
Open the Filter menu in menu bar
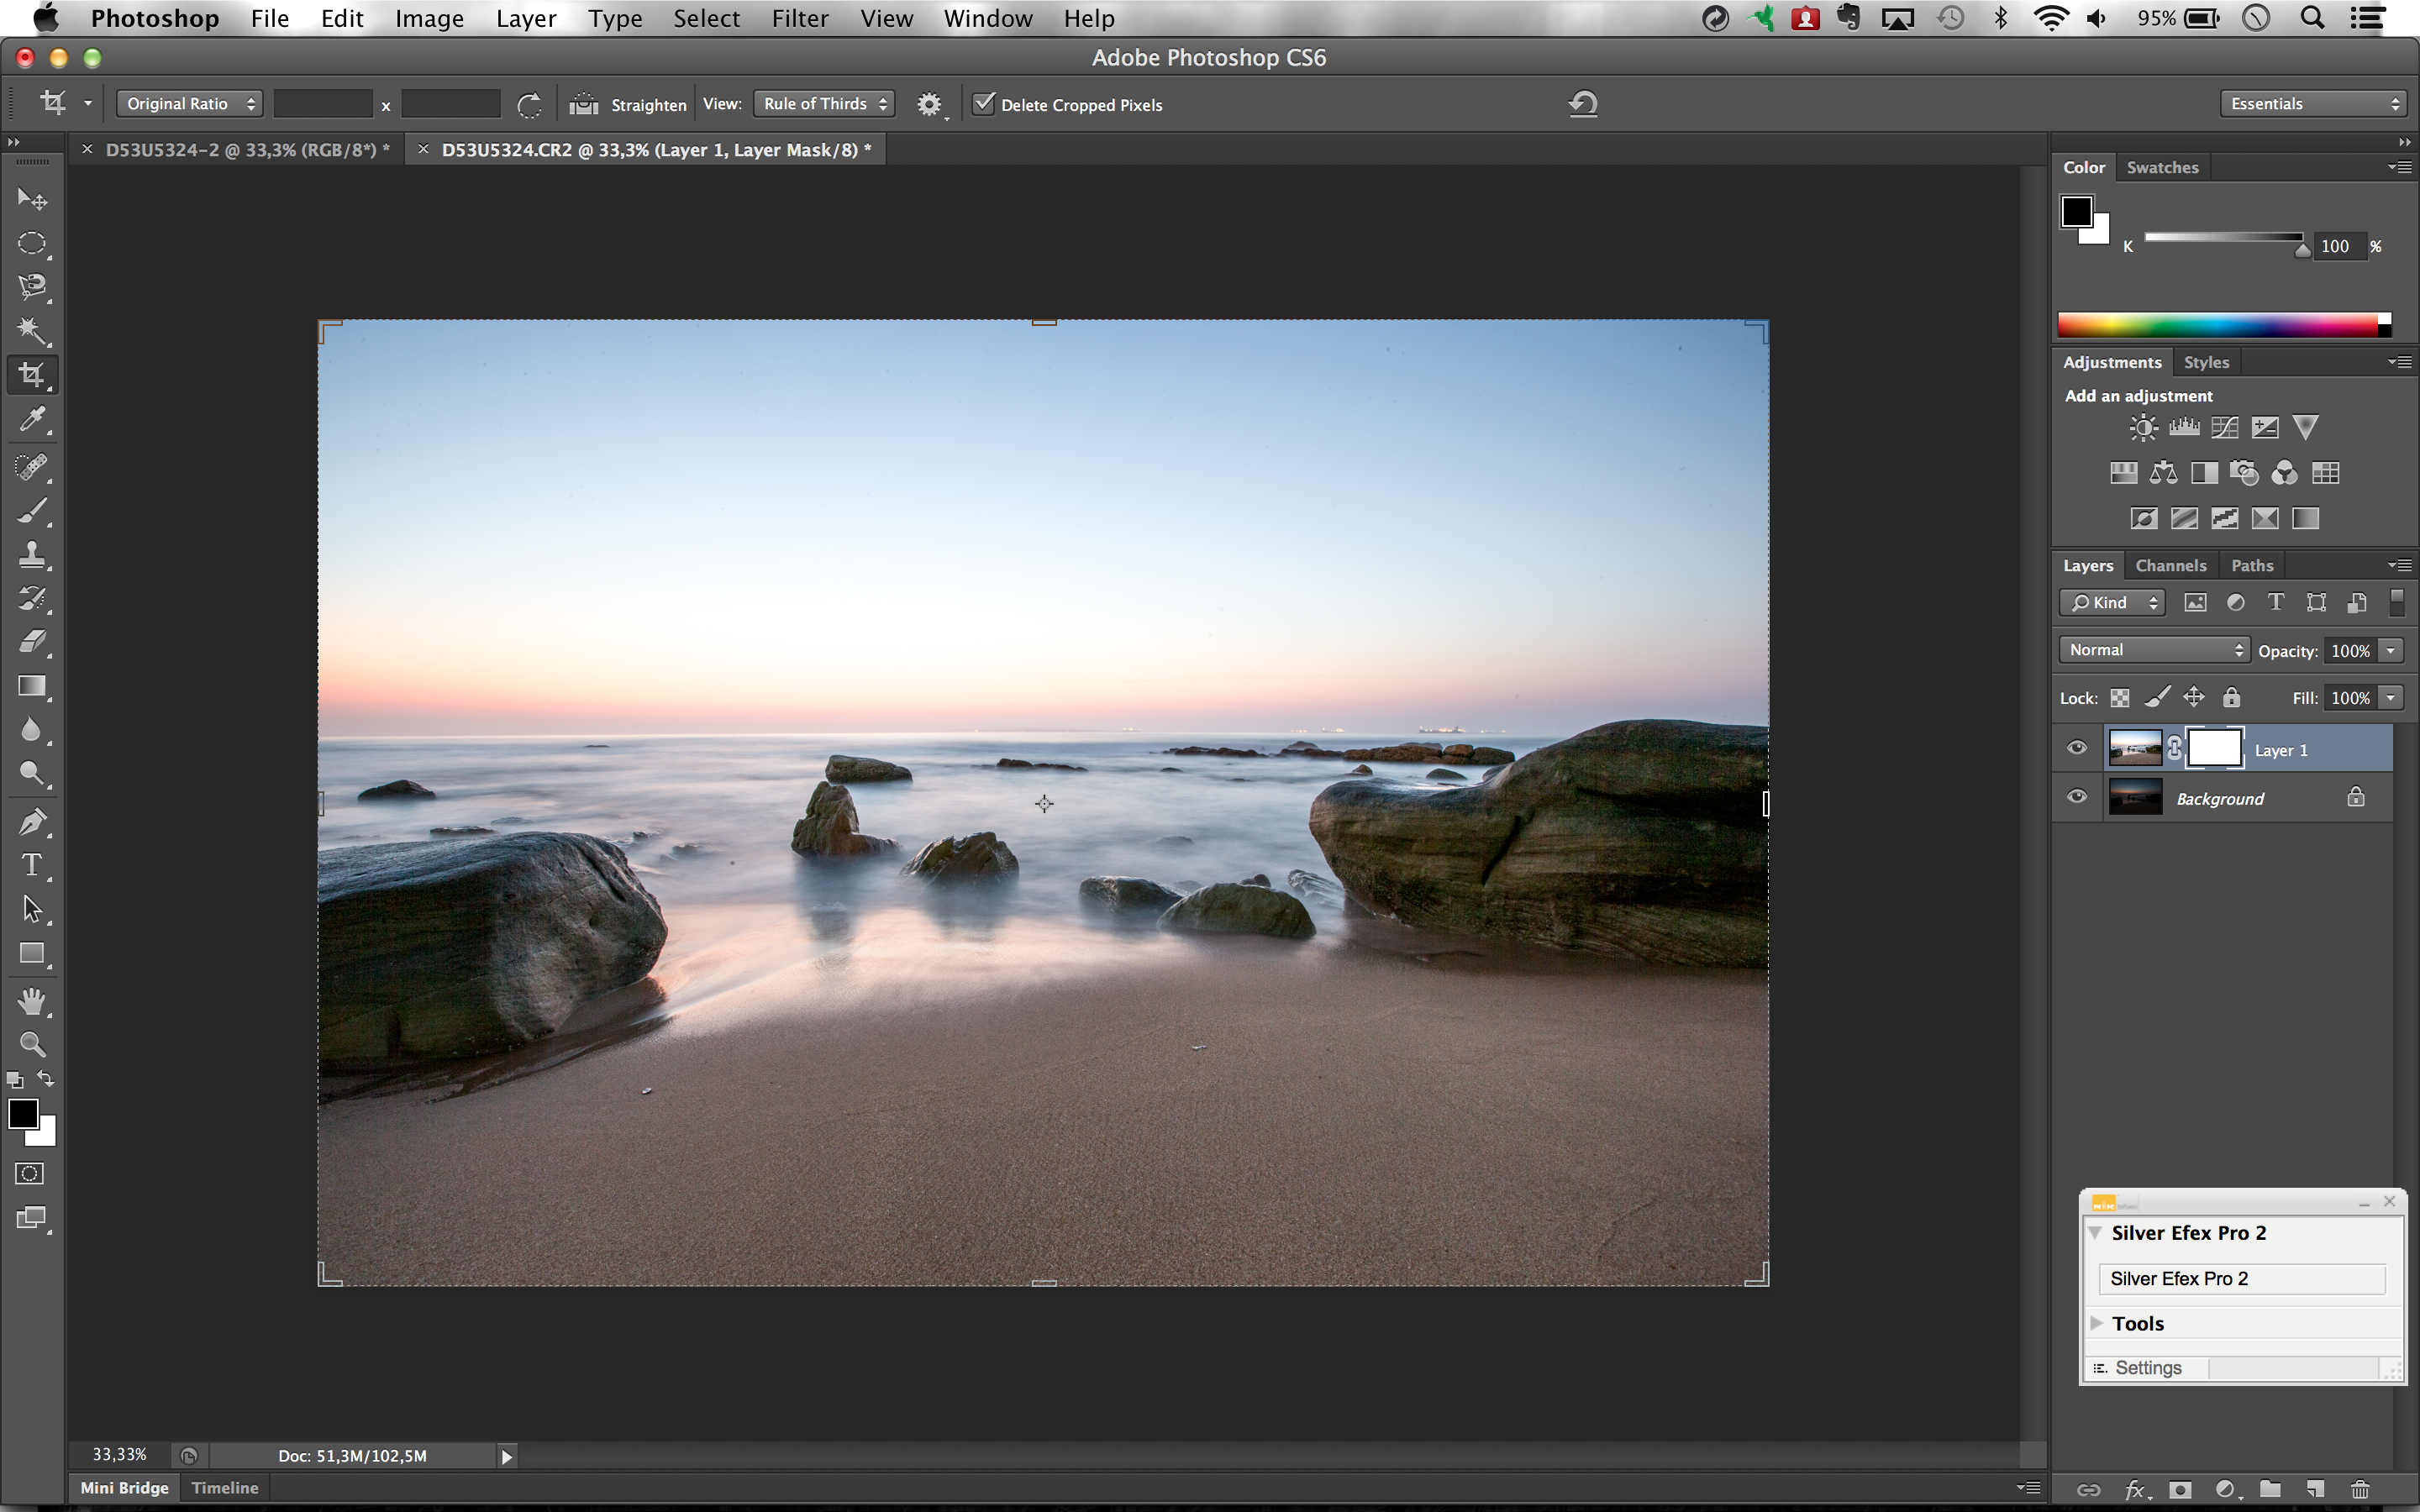pos(797,18)
